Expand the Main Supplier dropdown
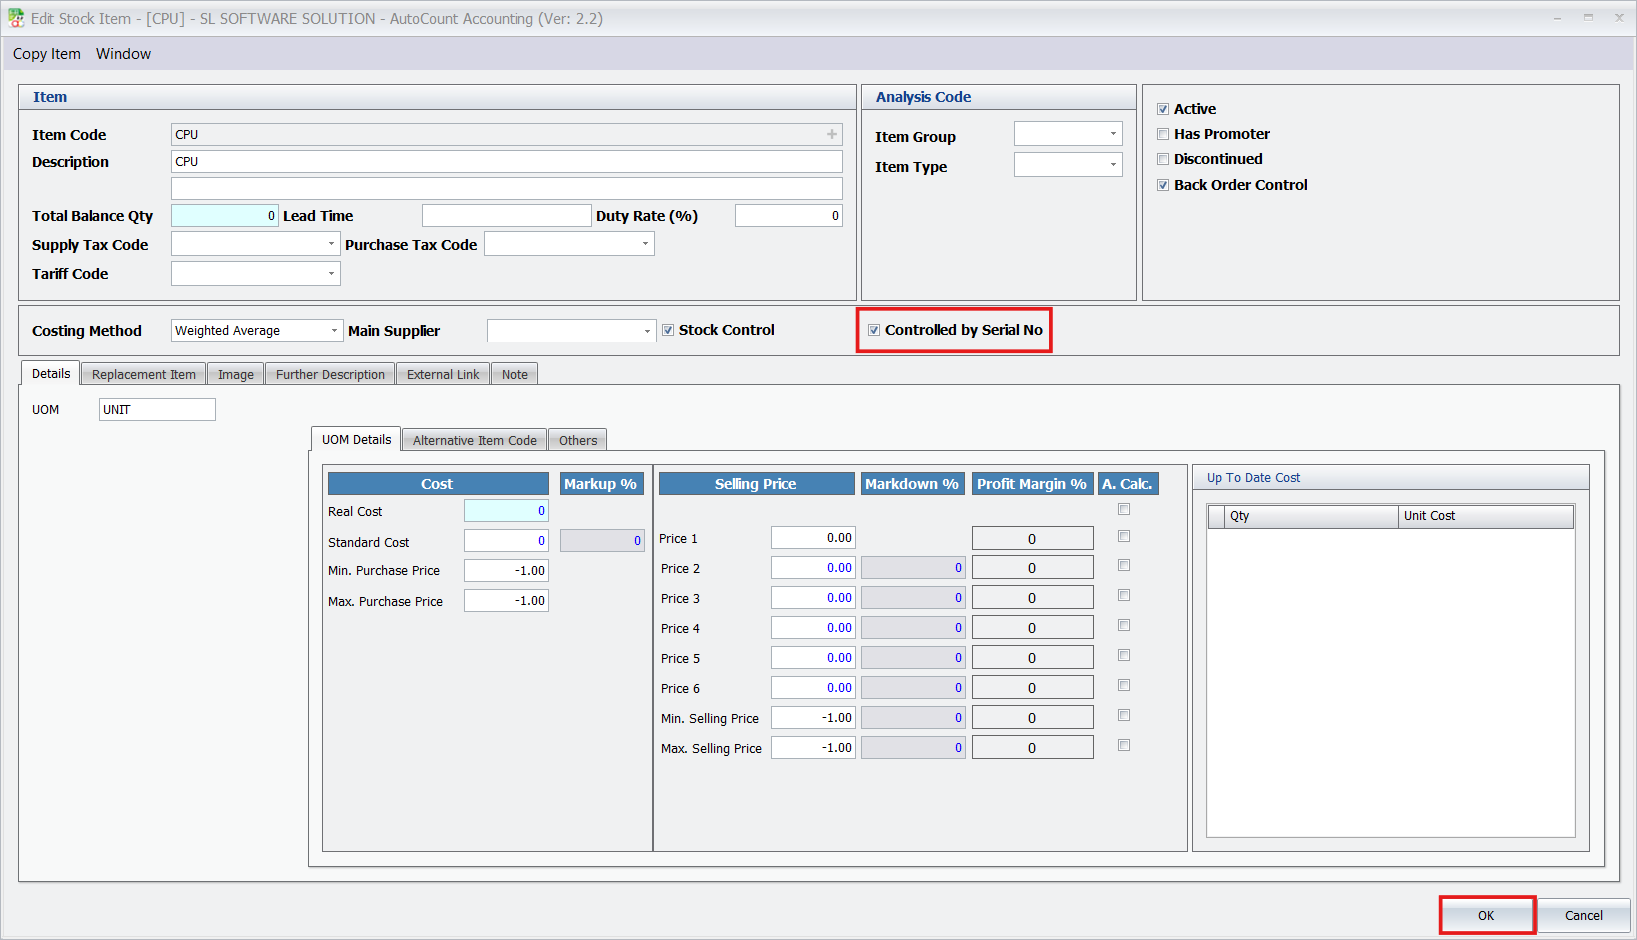Viewport: 1637px width, 940px height. click(x=647, y=331)
